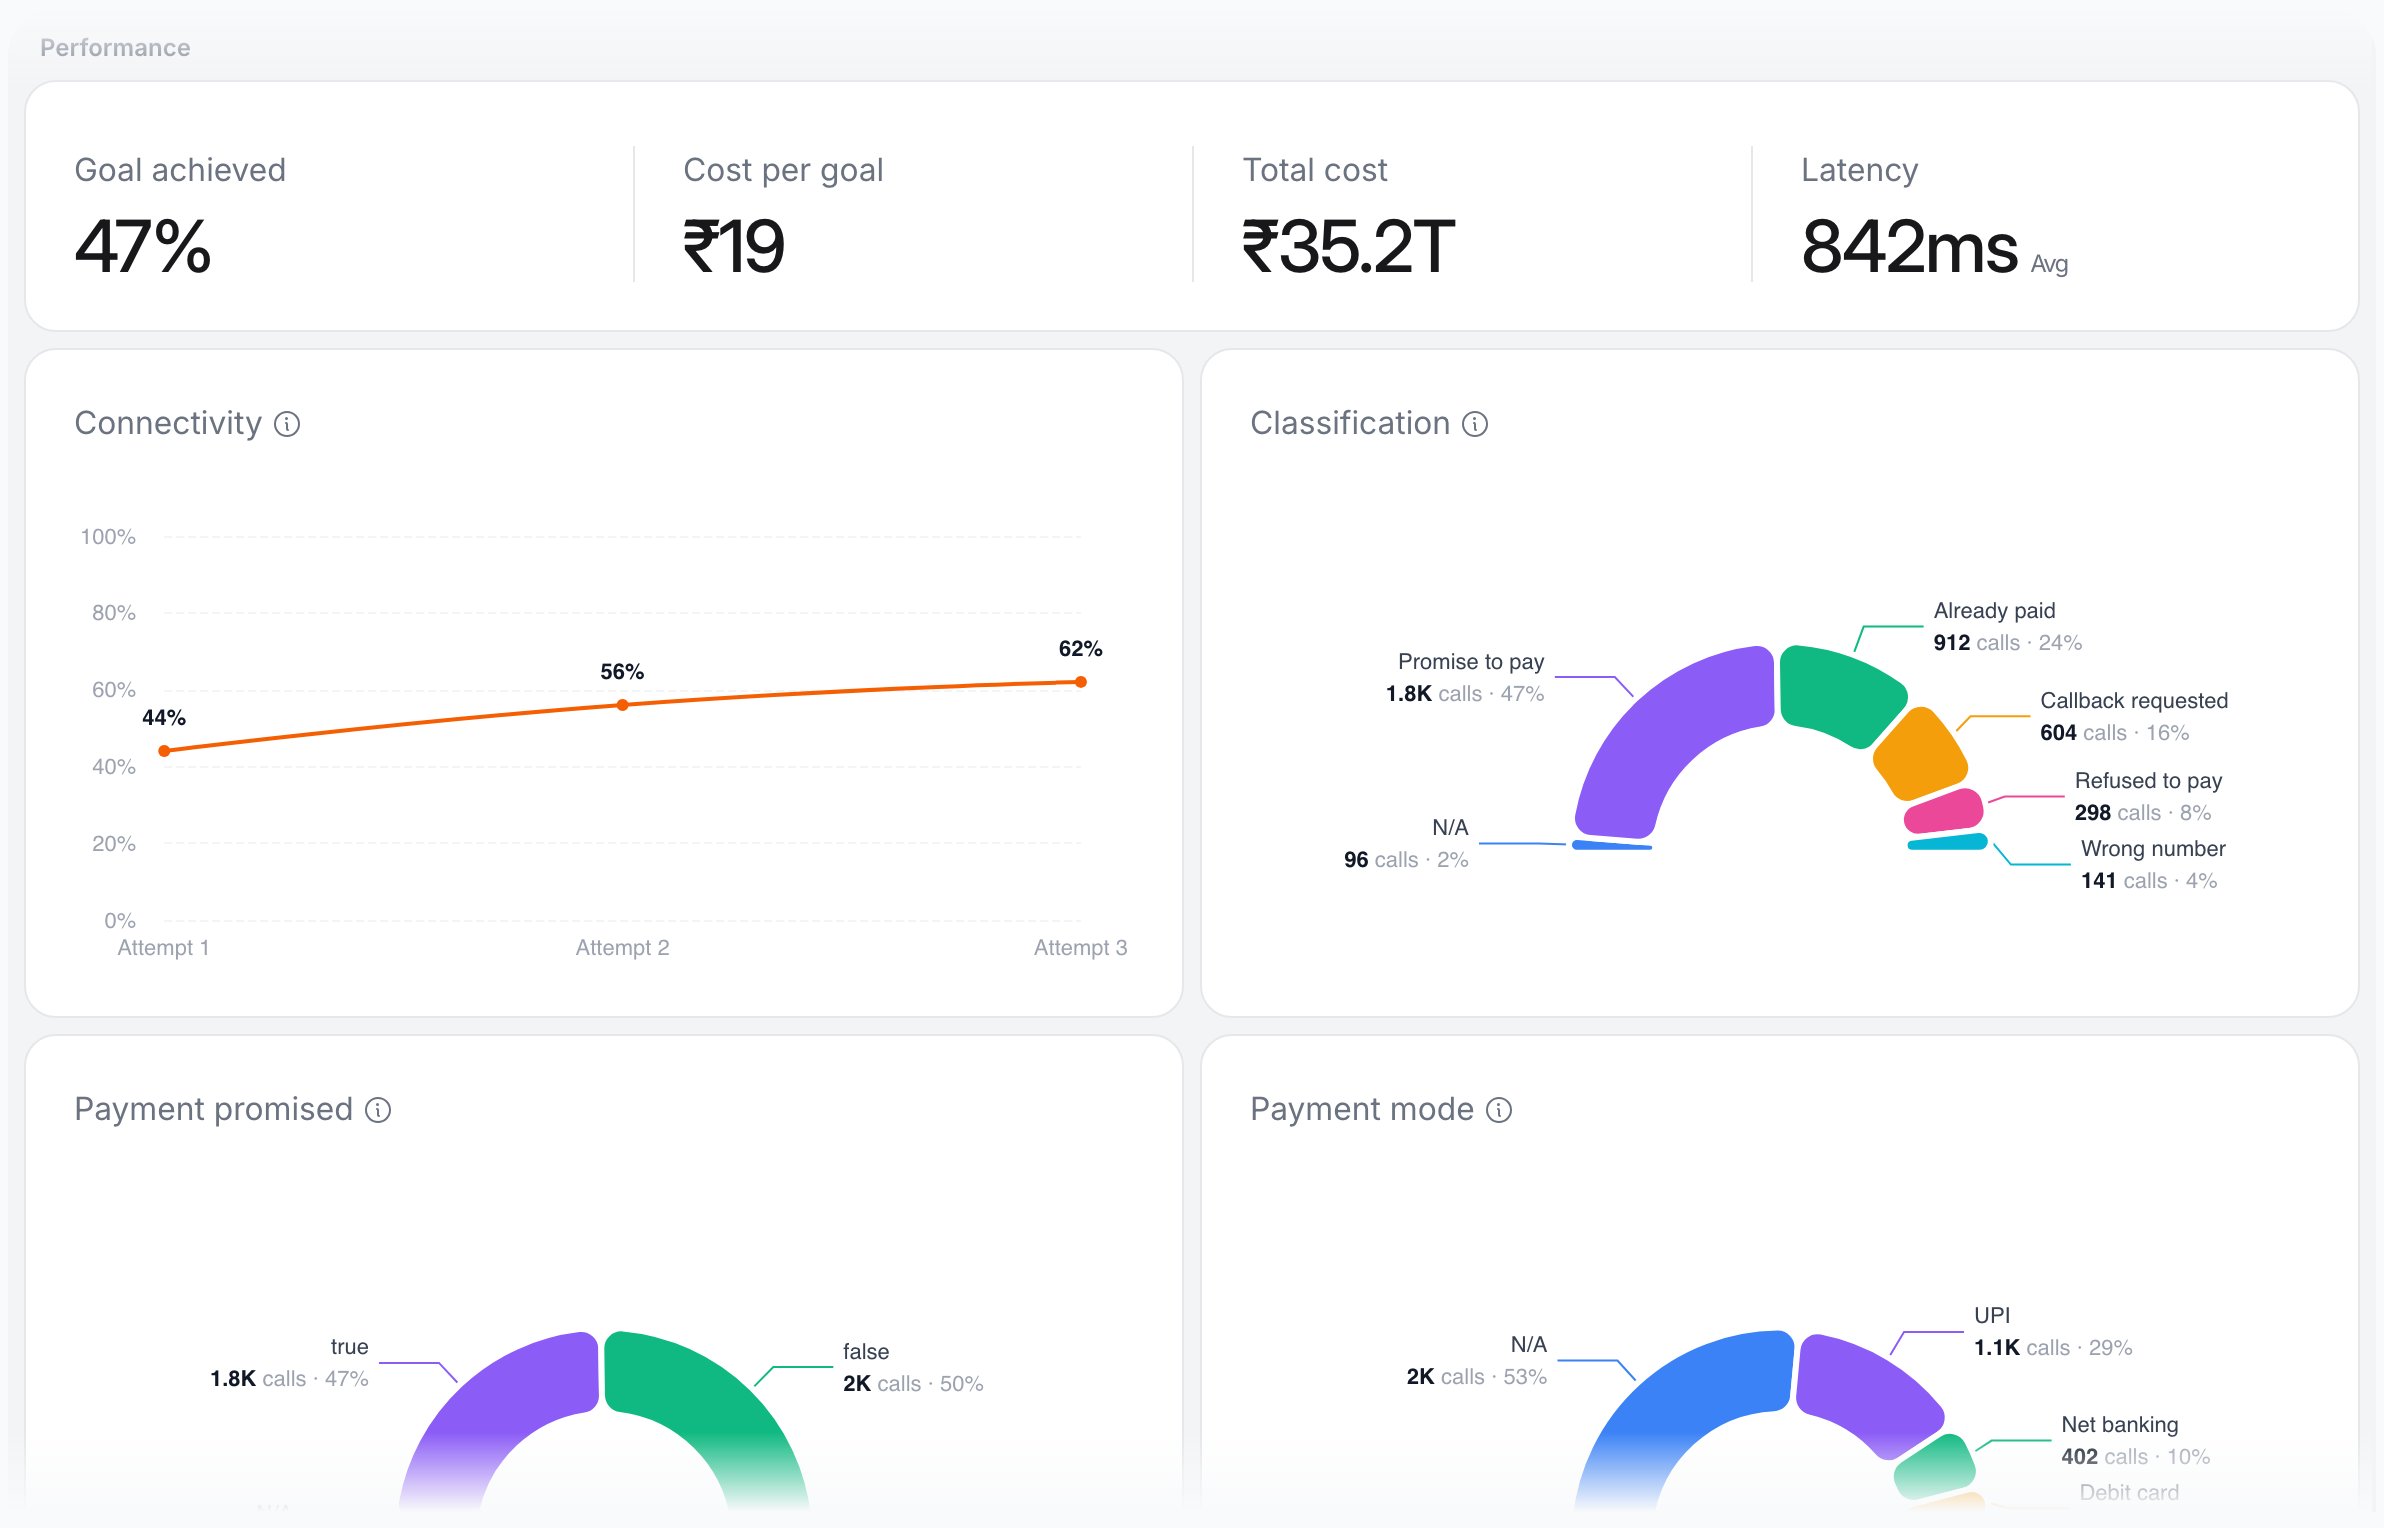Select the Attempt 2 data point (56%)
2384x1528 pixels.
point(622,705)
